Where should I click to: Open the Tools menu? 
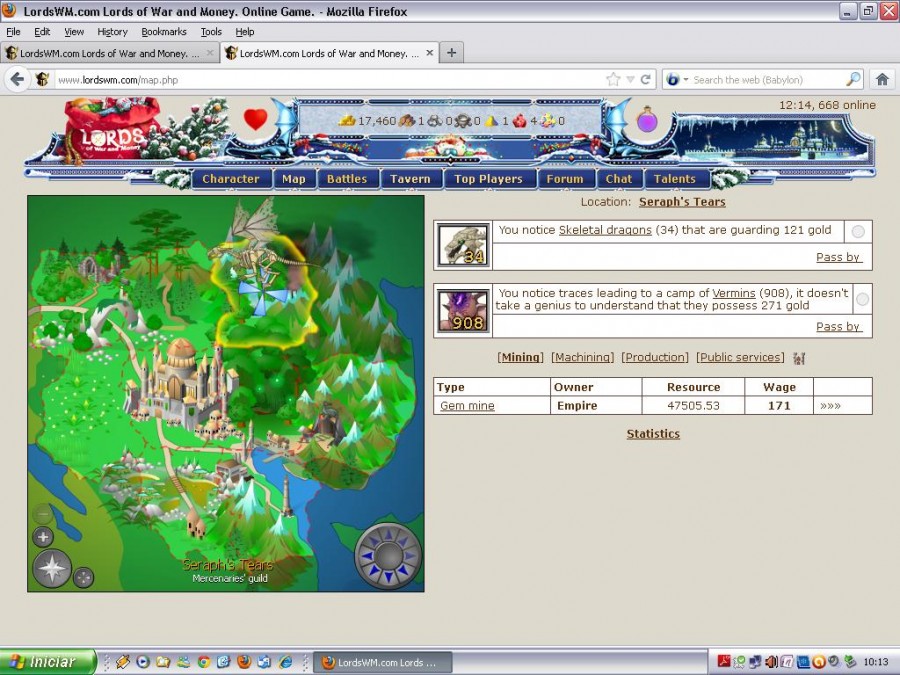point(211,32)
